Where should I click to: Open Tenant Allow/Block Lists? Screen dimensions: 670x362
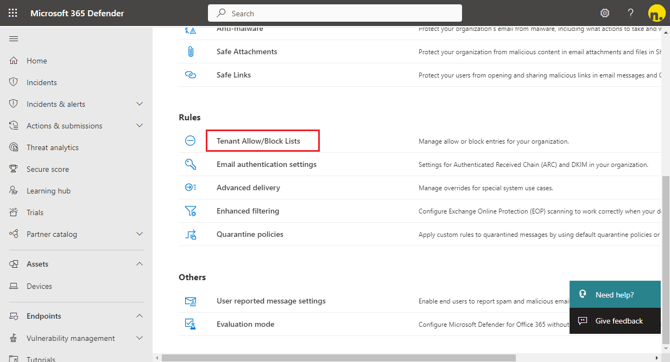(x=258, y=141)
